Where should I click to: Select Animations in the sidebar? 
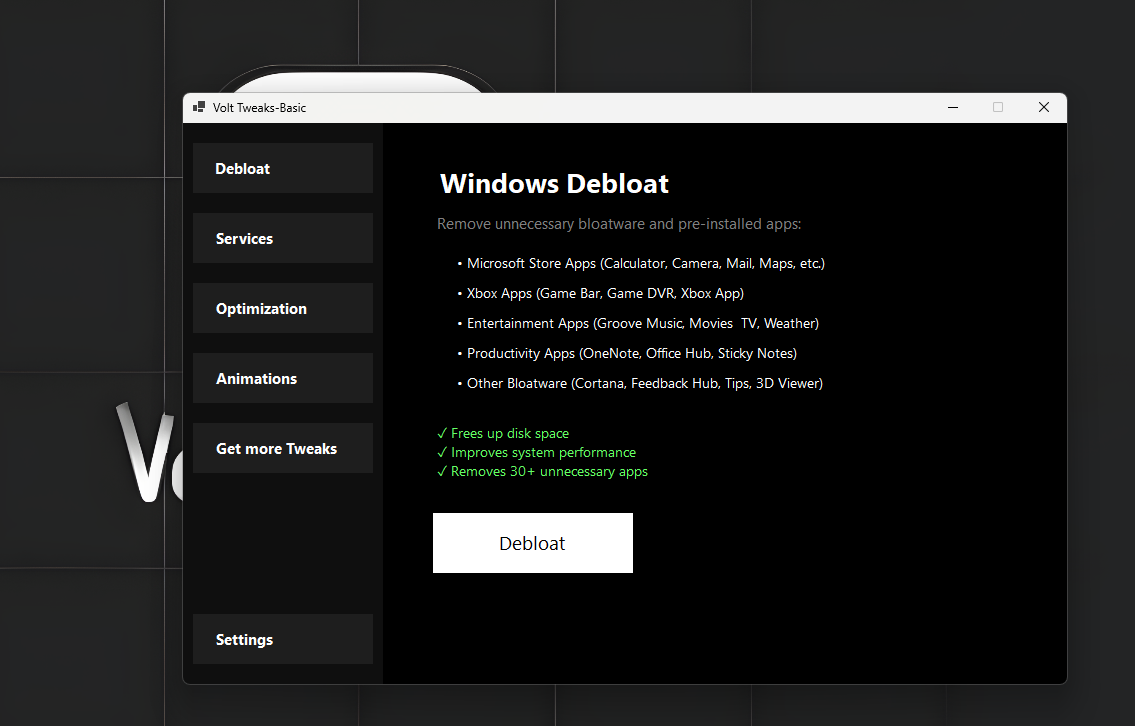pos(282,378)
